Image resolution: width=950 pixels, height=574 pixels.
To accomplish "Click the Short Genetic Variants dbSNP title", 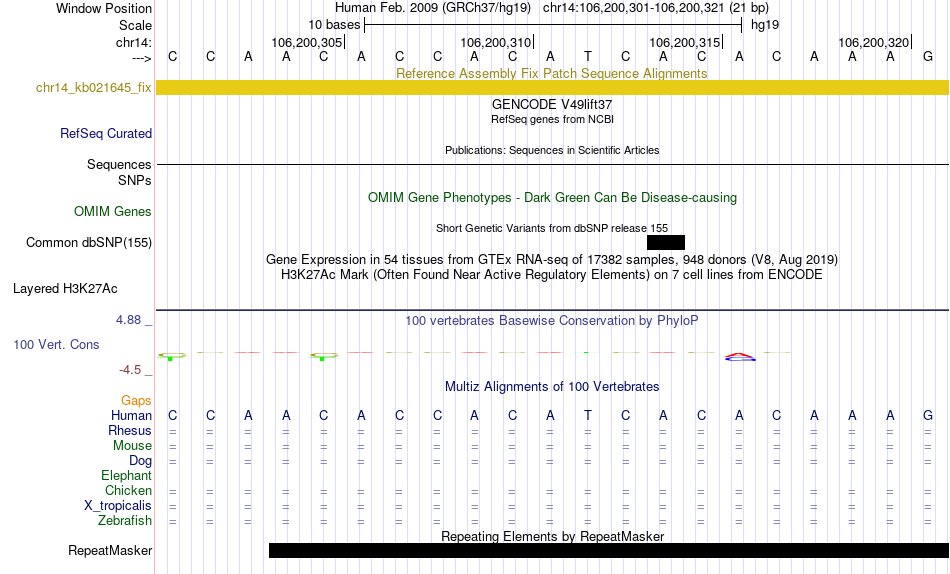I will (552, 228).
